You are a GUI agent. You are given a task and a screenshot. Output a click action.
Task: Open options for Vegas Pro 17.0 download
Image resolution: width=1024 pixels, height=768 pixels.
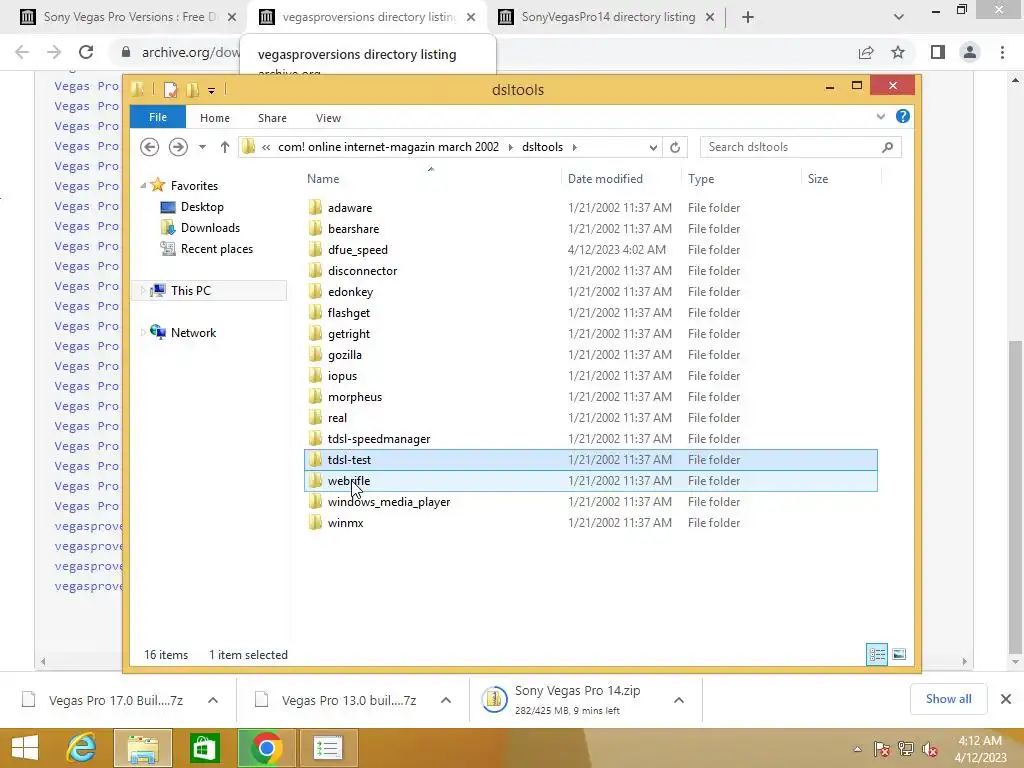[x=213, y=700]
